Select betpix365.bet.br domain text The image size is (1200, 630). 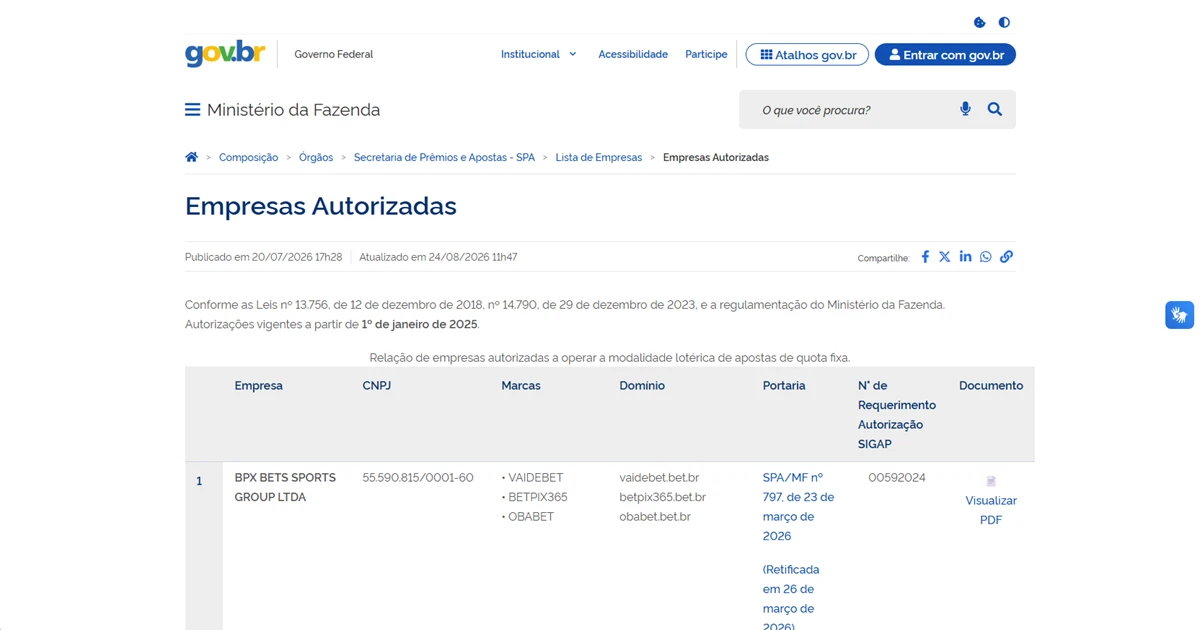[x=662, y=497]
